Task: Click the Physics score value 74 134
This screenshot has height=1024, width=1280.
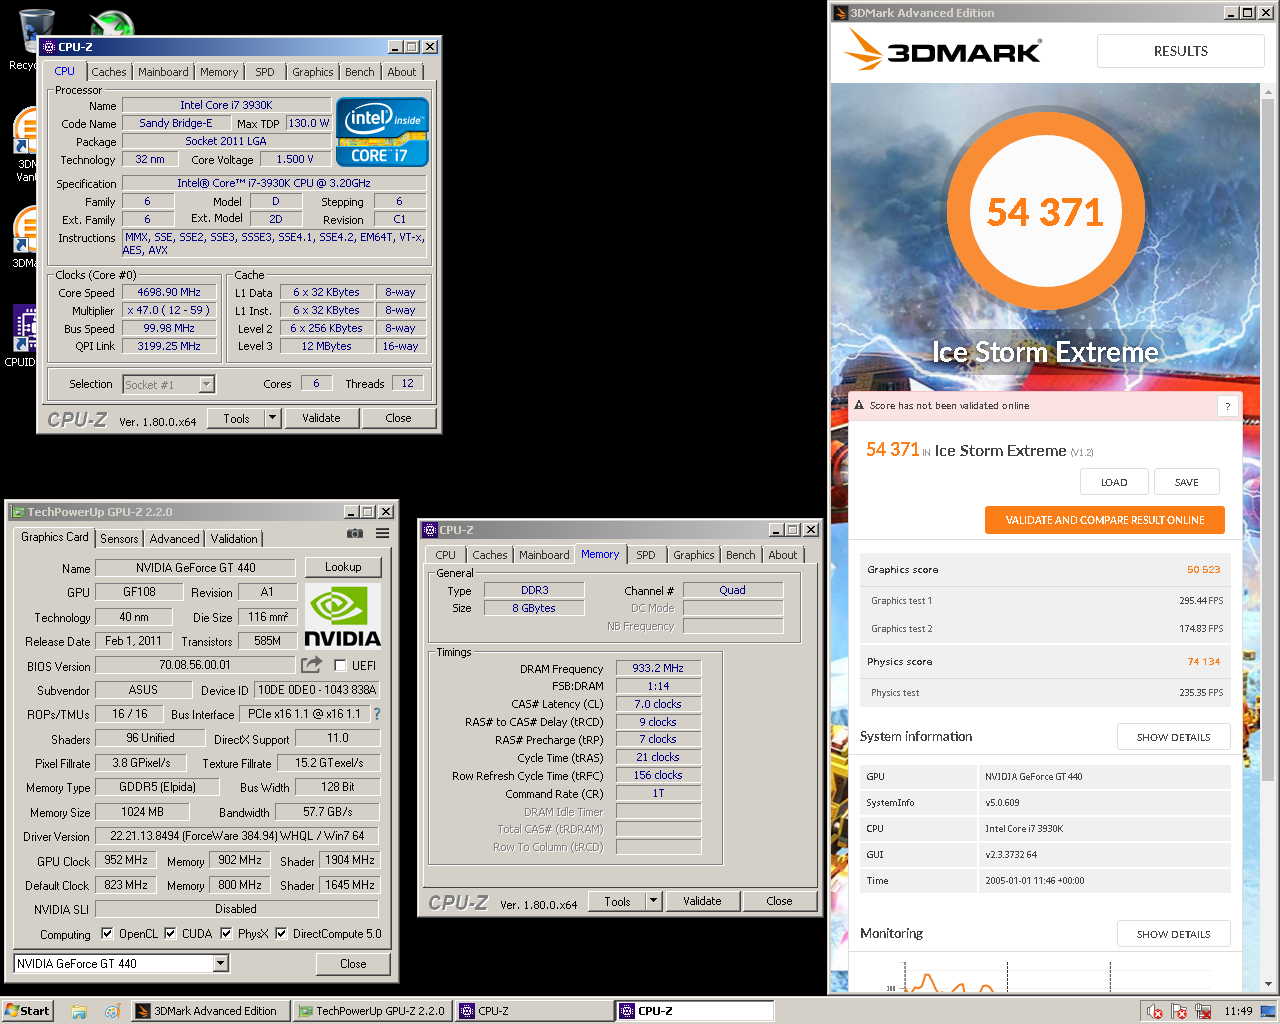Action: coord(1203,662)
